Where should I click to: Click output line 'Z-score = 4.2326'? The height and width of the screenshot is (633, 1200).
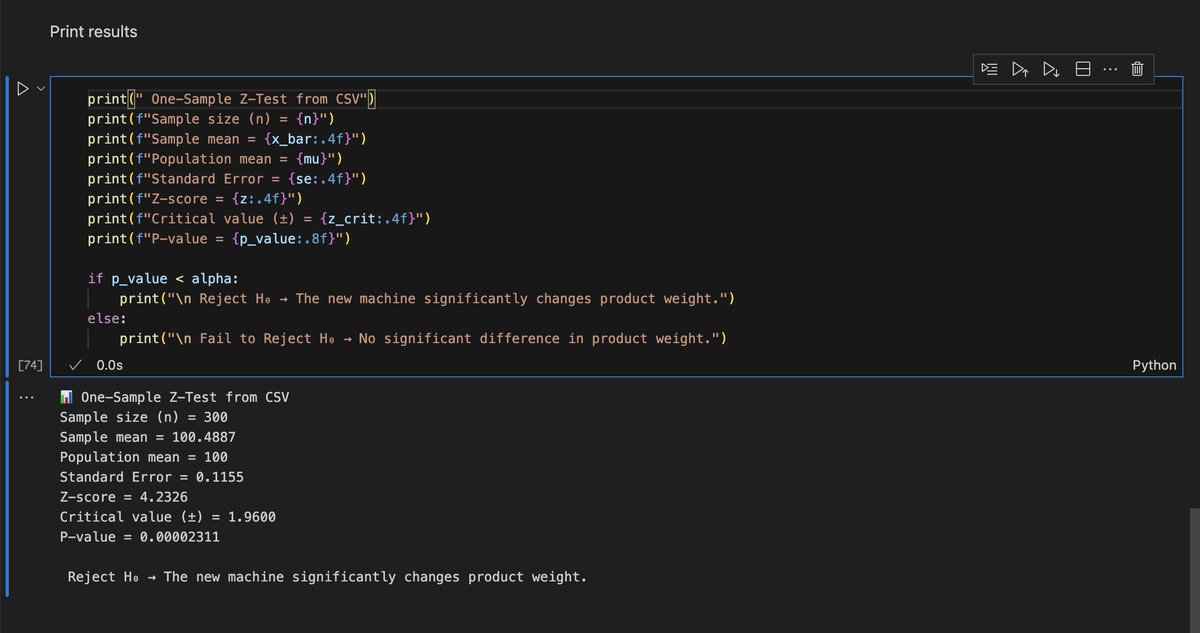tap(124, 497)
